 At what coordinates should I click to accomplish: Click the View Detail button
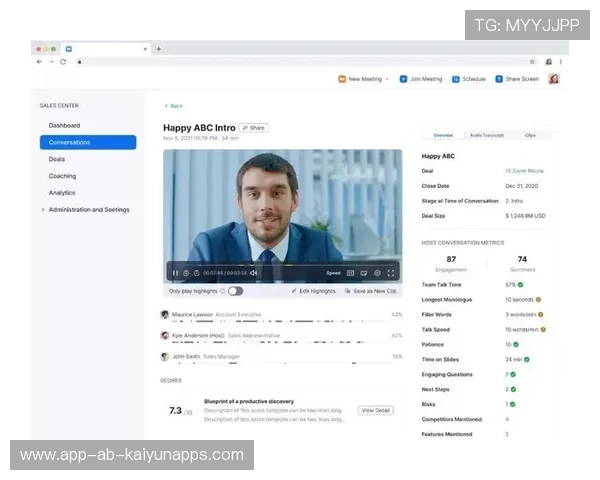coord(376,410)
